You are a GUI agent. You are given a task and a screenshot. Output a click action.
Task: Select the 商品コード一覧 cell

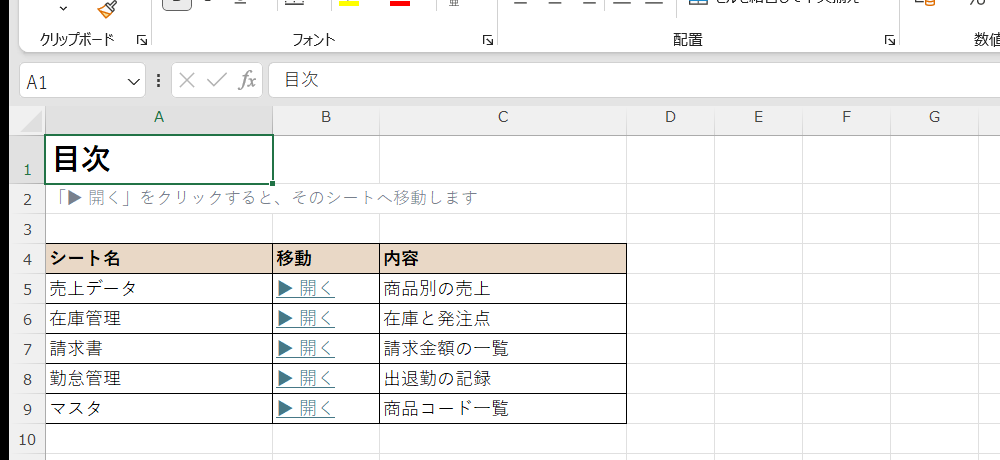[x=503, y=408]
